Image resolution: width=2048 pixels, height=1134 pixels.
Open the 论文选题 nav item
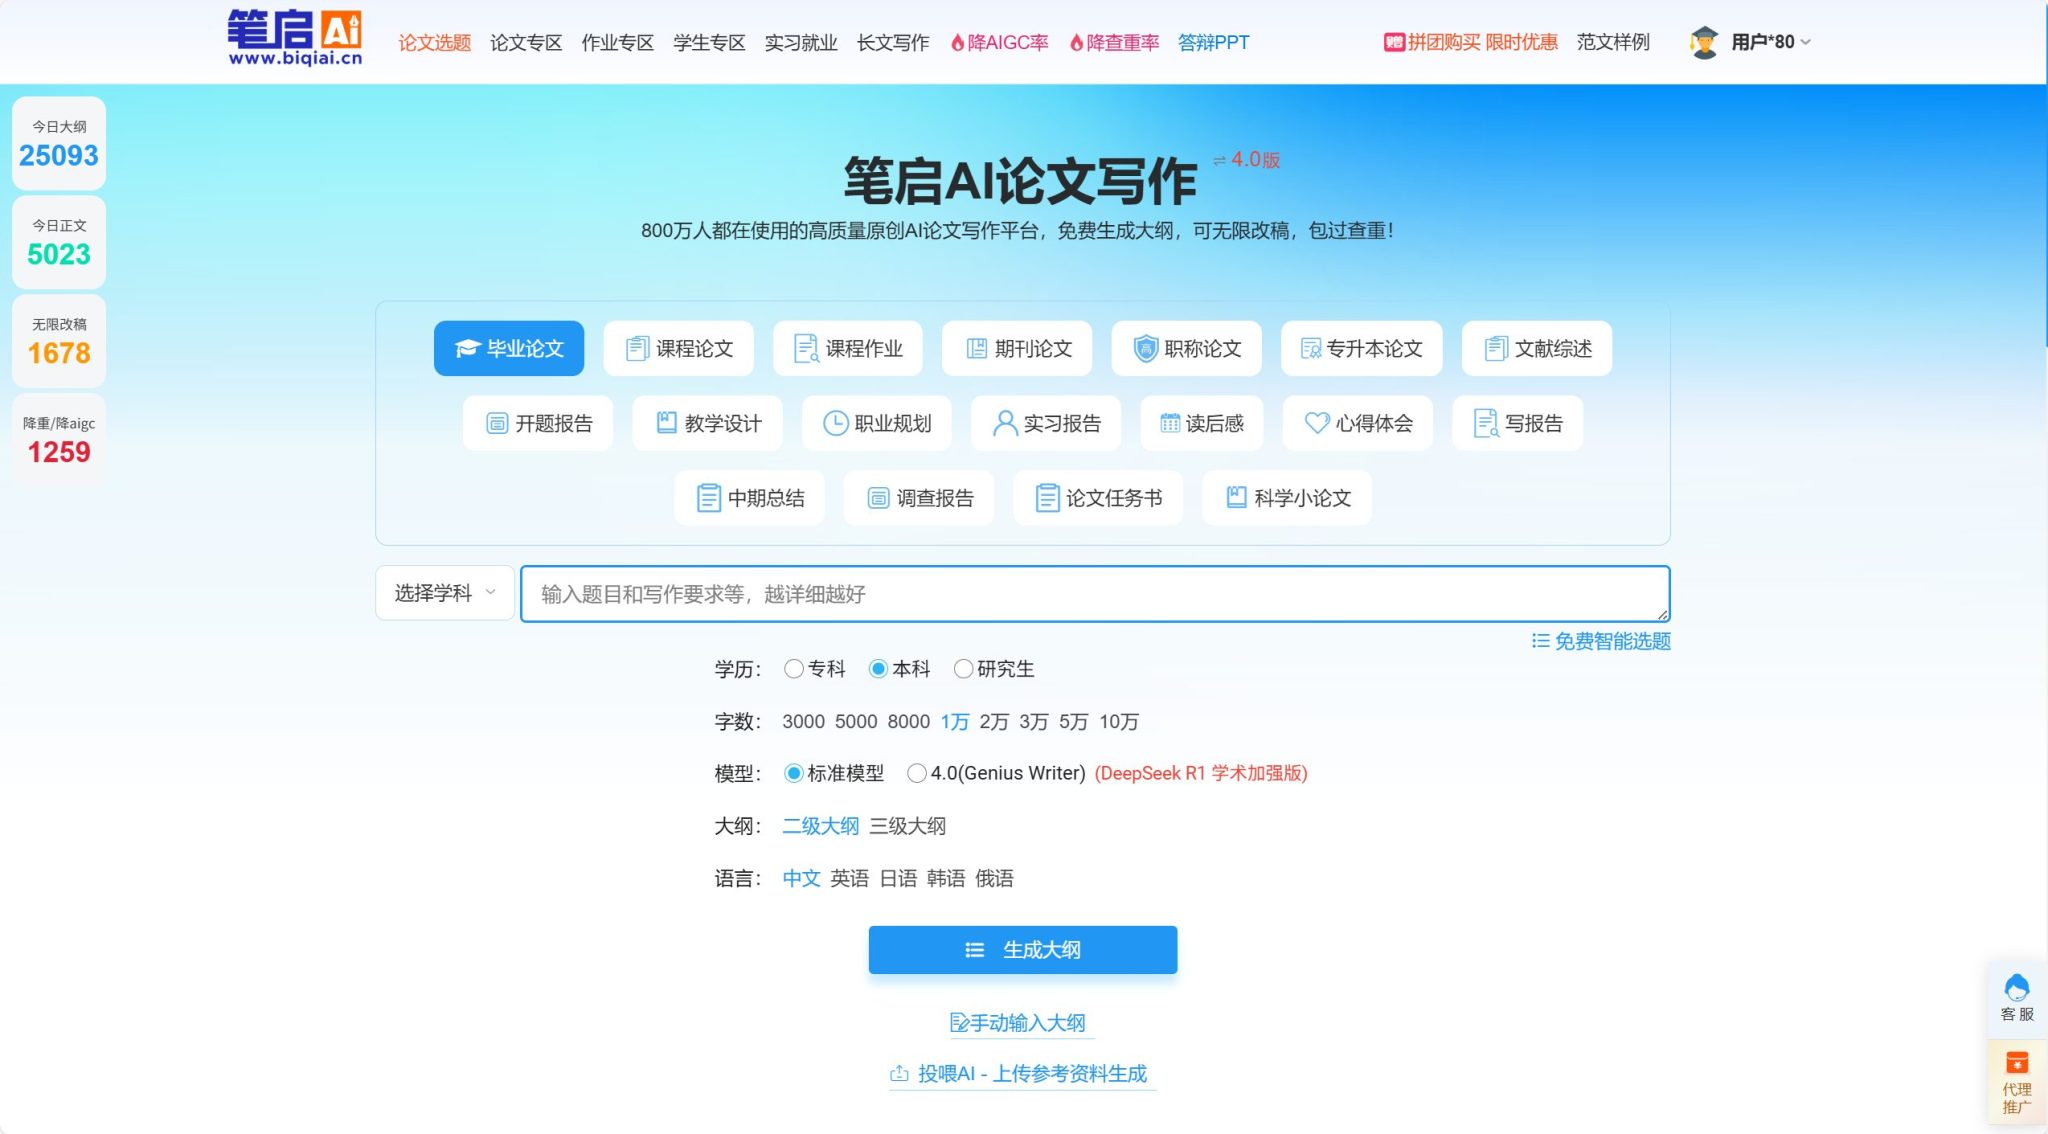click(434, 42)
